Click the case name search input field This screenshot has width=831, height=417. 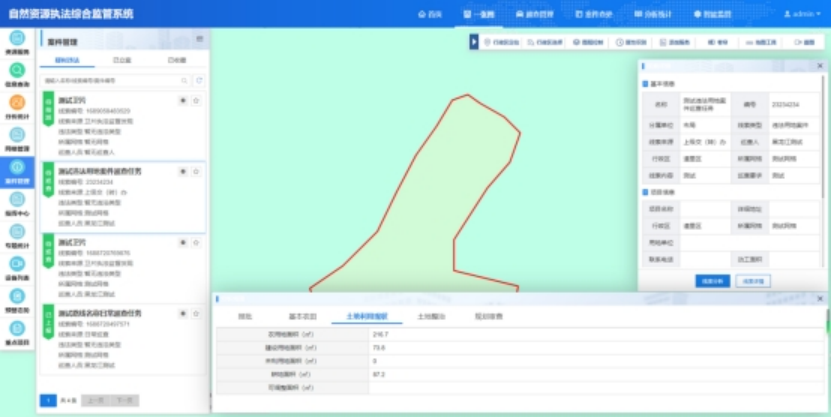(x=110, y=80)
